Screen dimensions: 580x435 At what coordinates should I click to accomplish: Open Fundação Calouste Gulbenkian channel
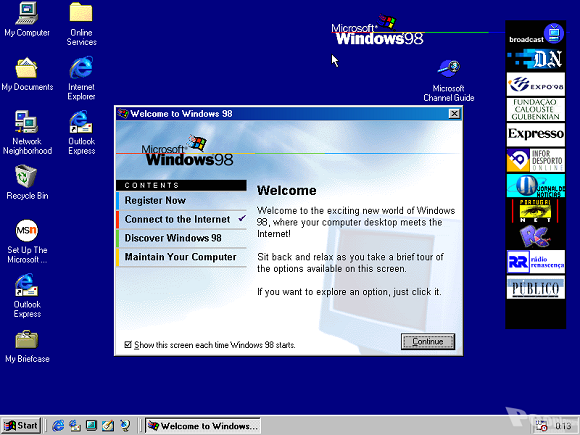[x=536, y=109]
